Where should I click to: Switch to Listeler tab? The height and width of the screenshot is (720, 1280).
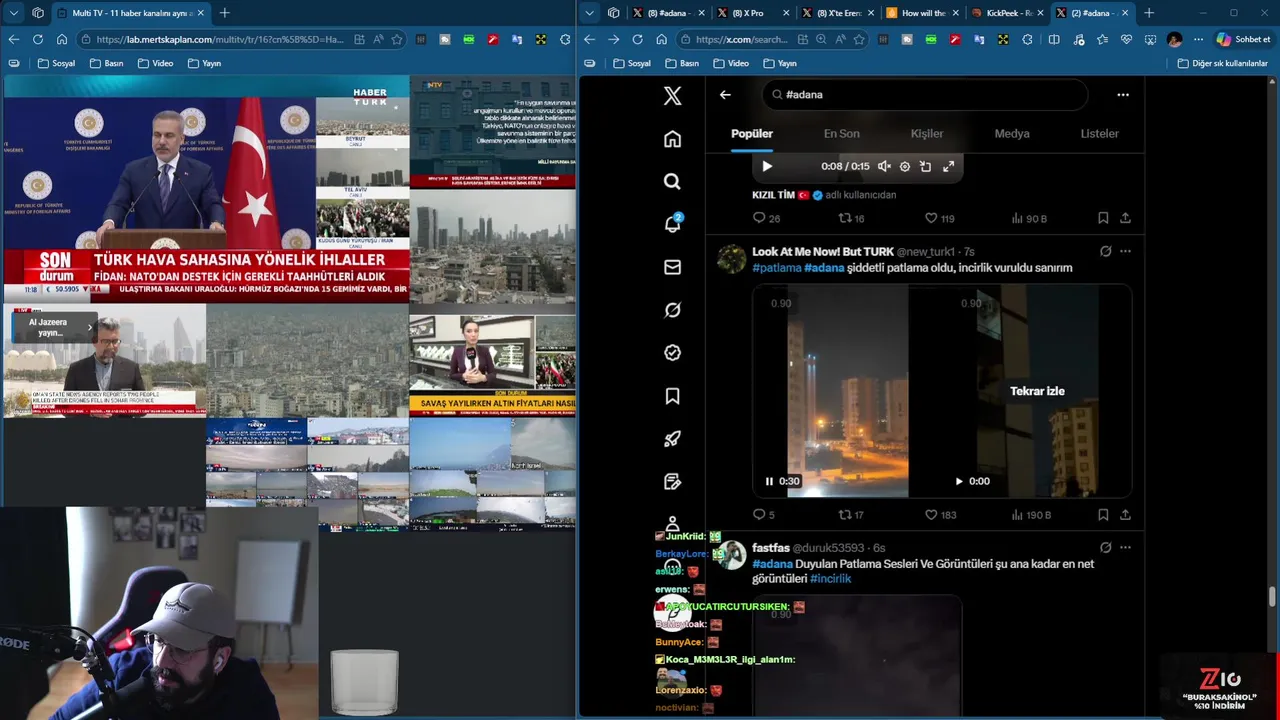tap(1099, 134)
